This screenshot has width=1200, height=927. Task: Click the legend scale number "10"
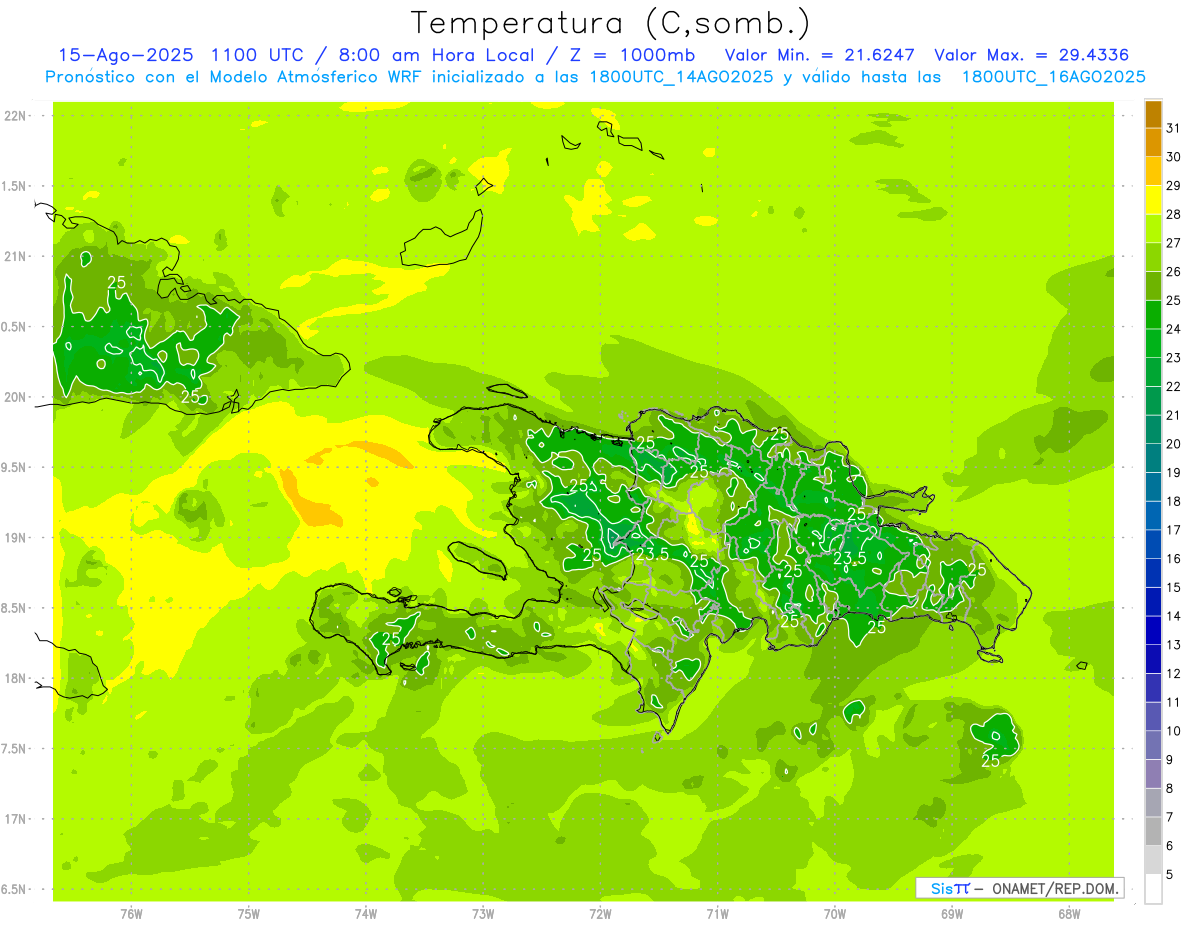[x=1174, y=731]
